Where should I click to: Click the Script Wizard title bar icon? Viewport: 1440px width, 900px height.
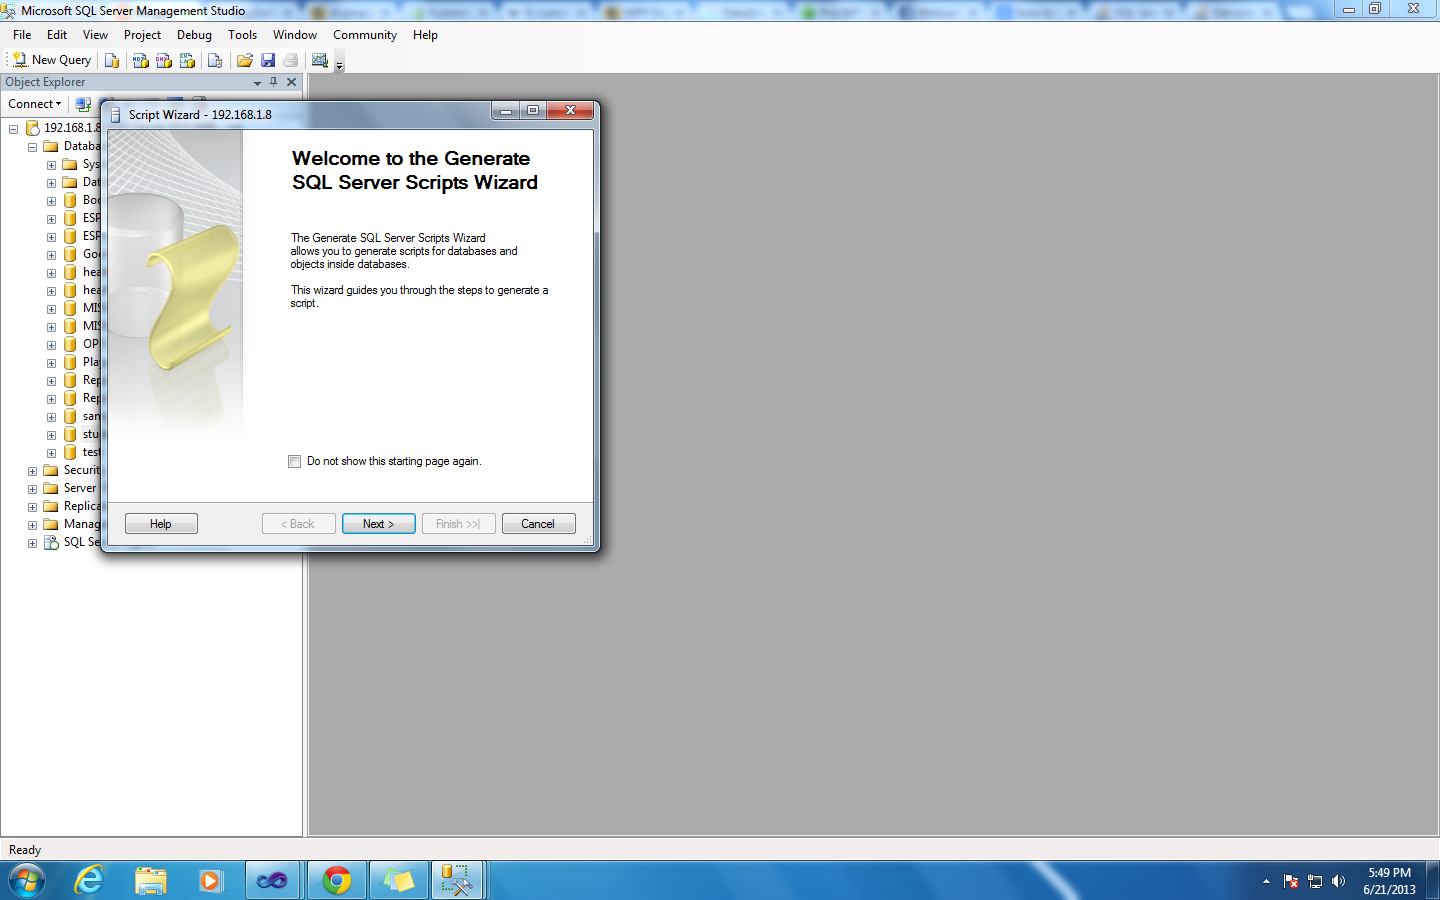pyautogui.click(x=116, y=115)
